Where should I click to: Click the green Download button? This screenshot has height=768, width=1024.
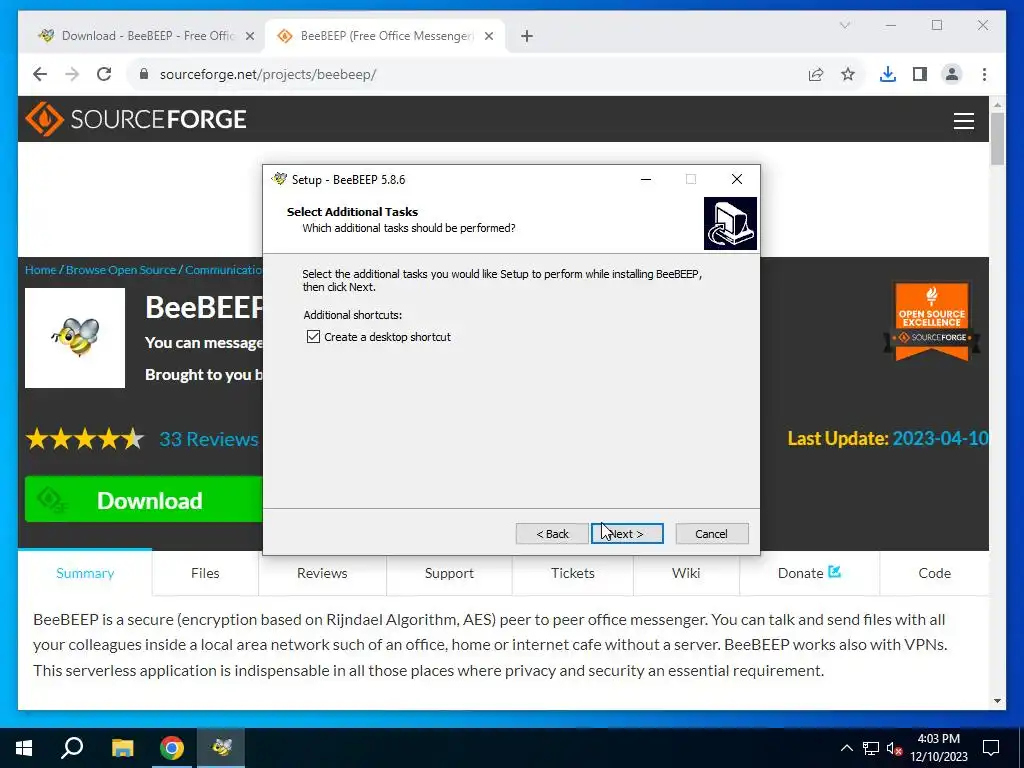click(144, 500)
